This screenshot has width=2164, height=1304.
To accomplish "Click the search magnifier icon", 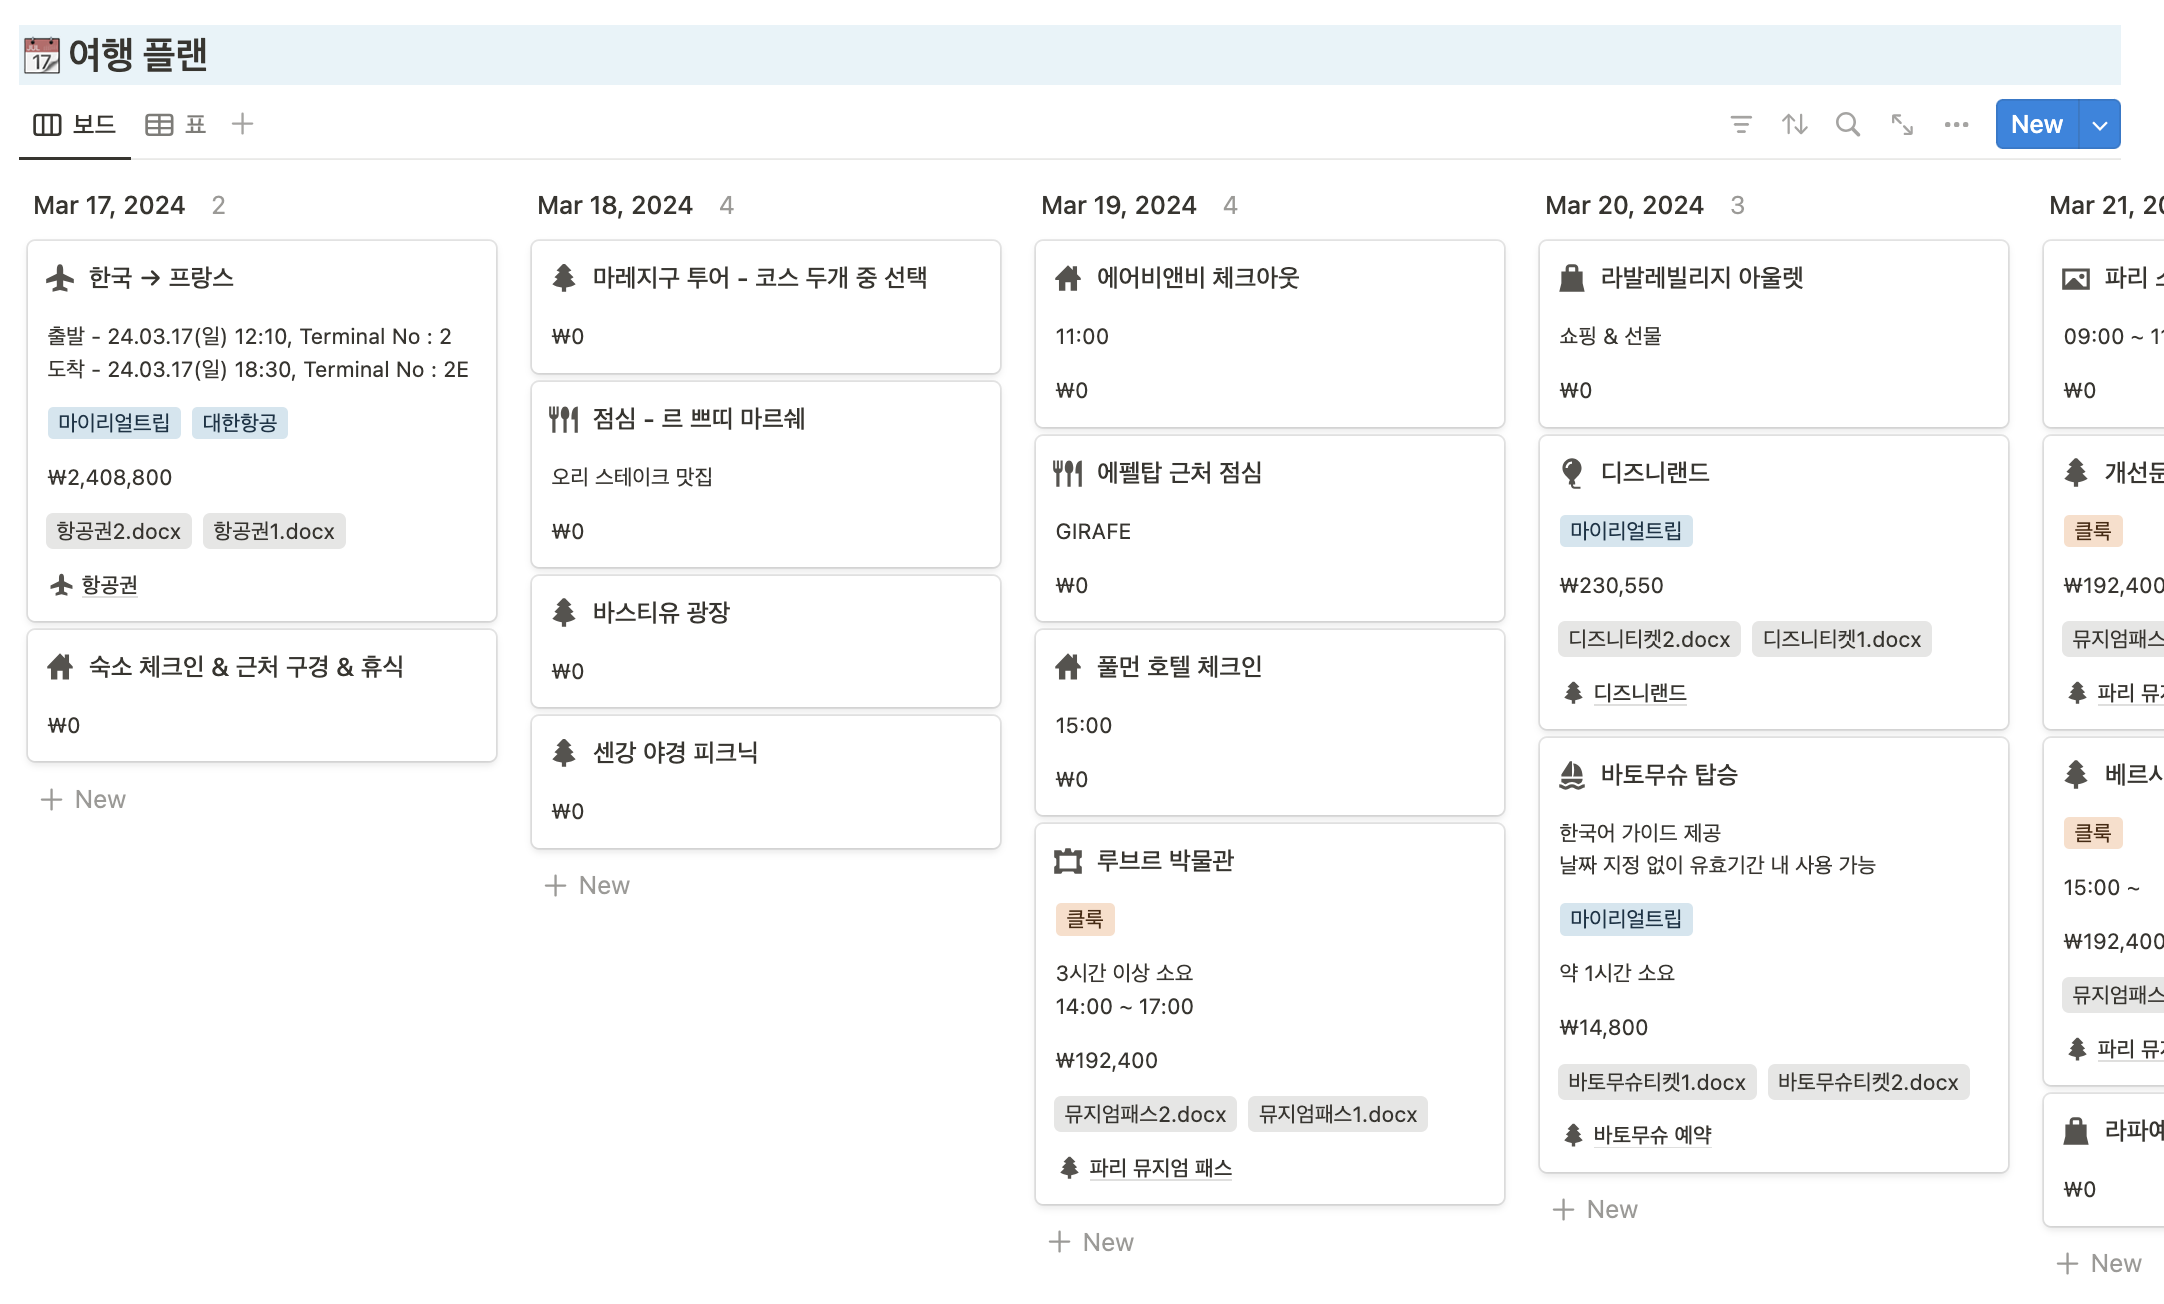I will tap(1848, 124).
